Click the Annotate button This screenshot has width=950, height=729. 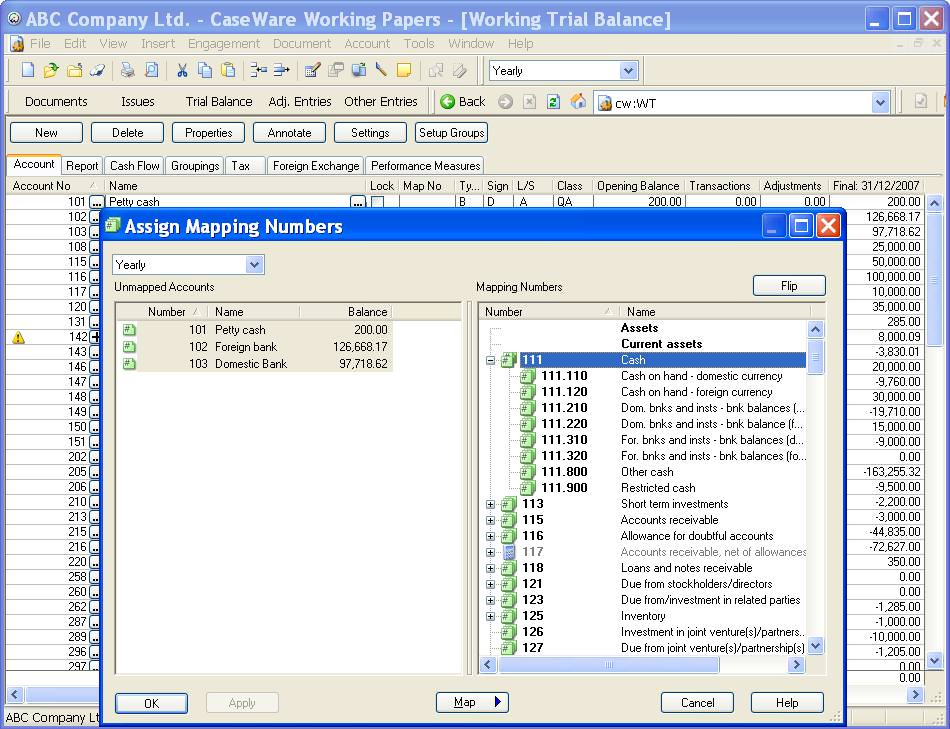tap(289, 133)
